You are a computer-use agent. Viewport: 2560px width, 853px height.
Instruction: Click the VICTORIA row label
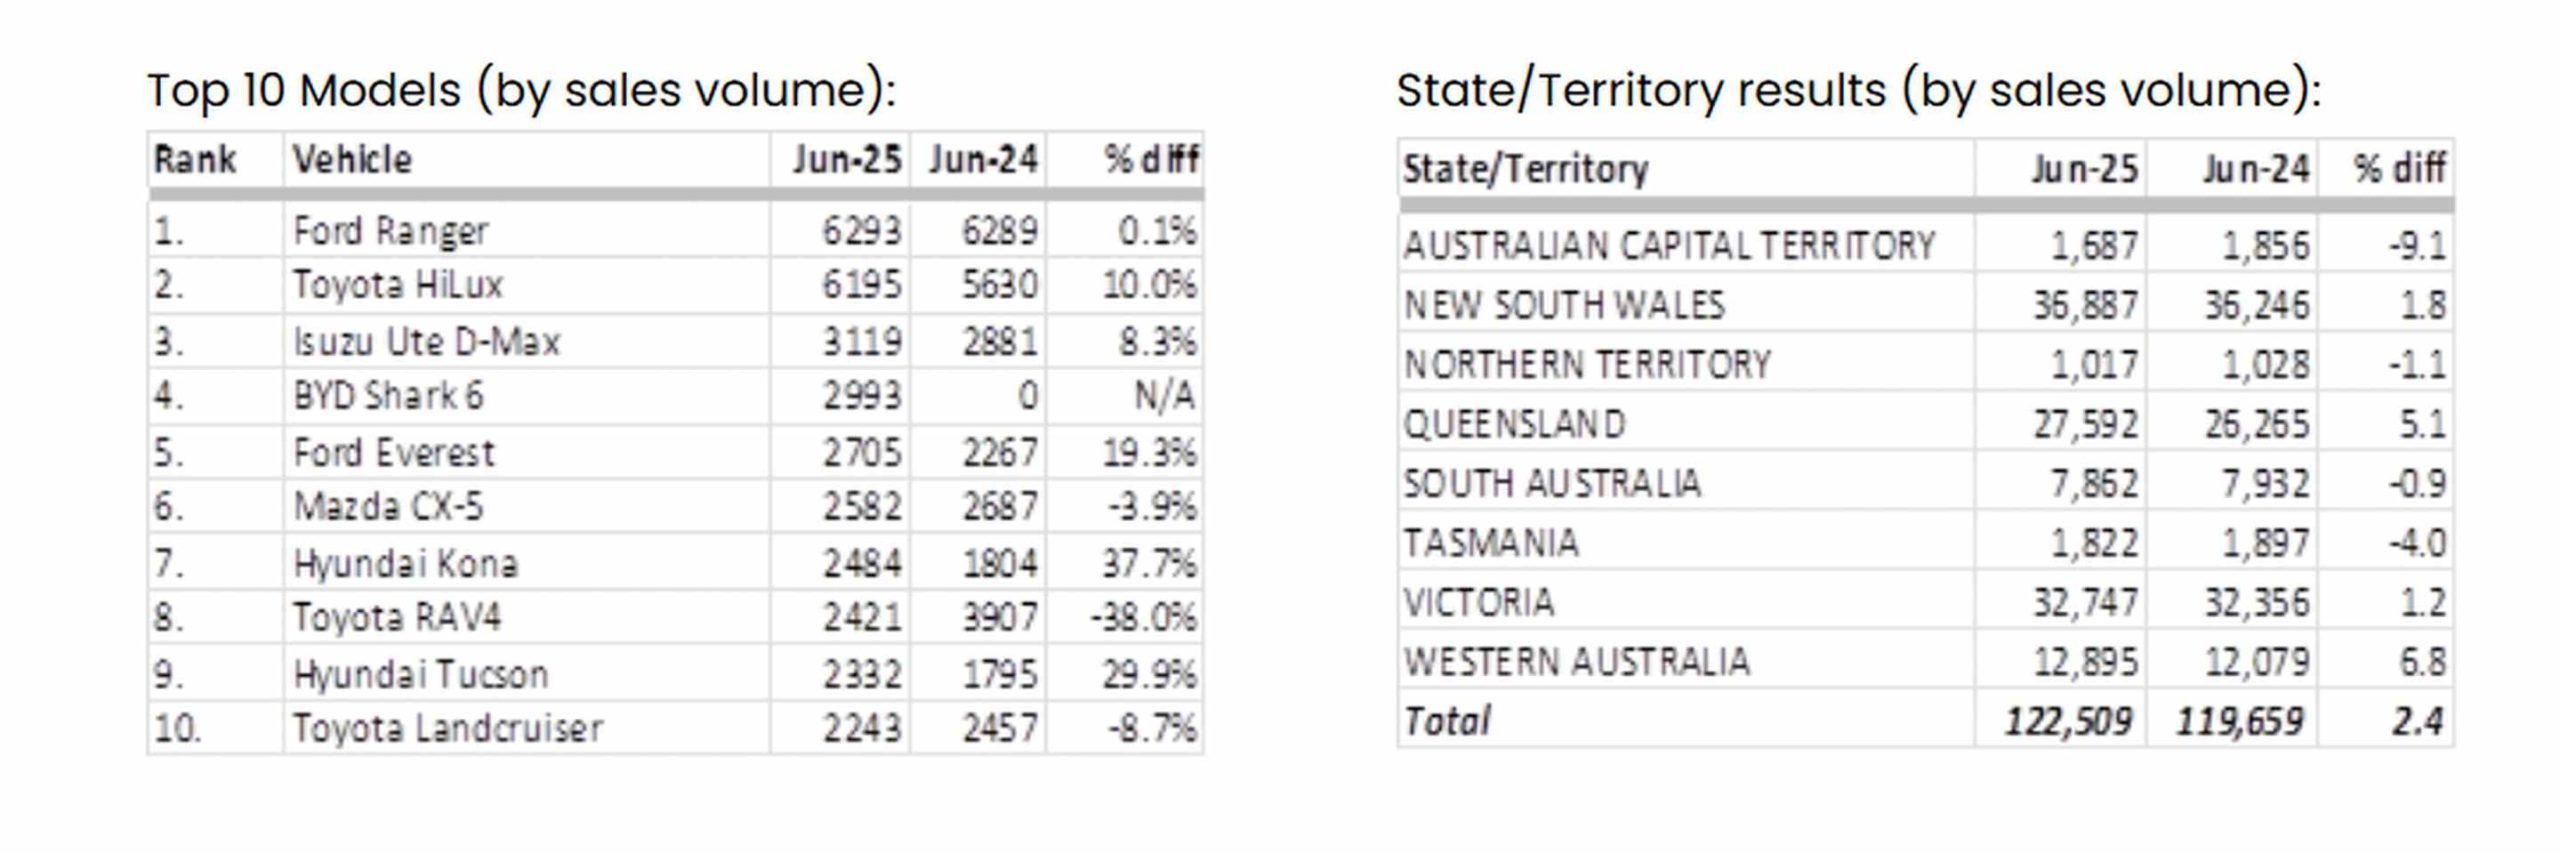click(x=1479, y=602)
